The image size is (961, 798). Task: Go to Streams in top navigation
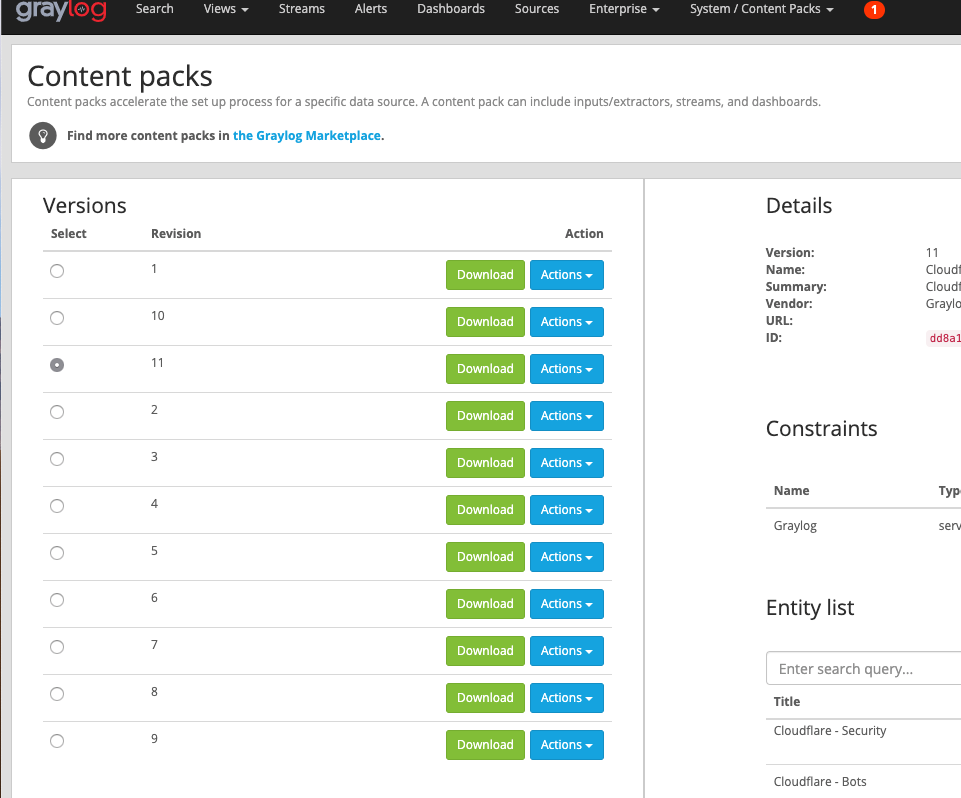point(302,9)
